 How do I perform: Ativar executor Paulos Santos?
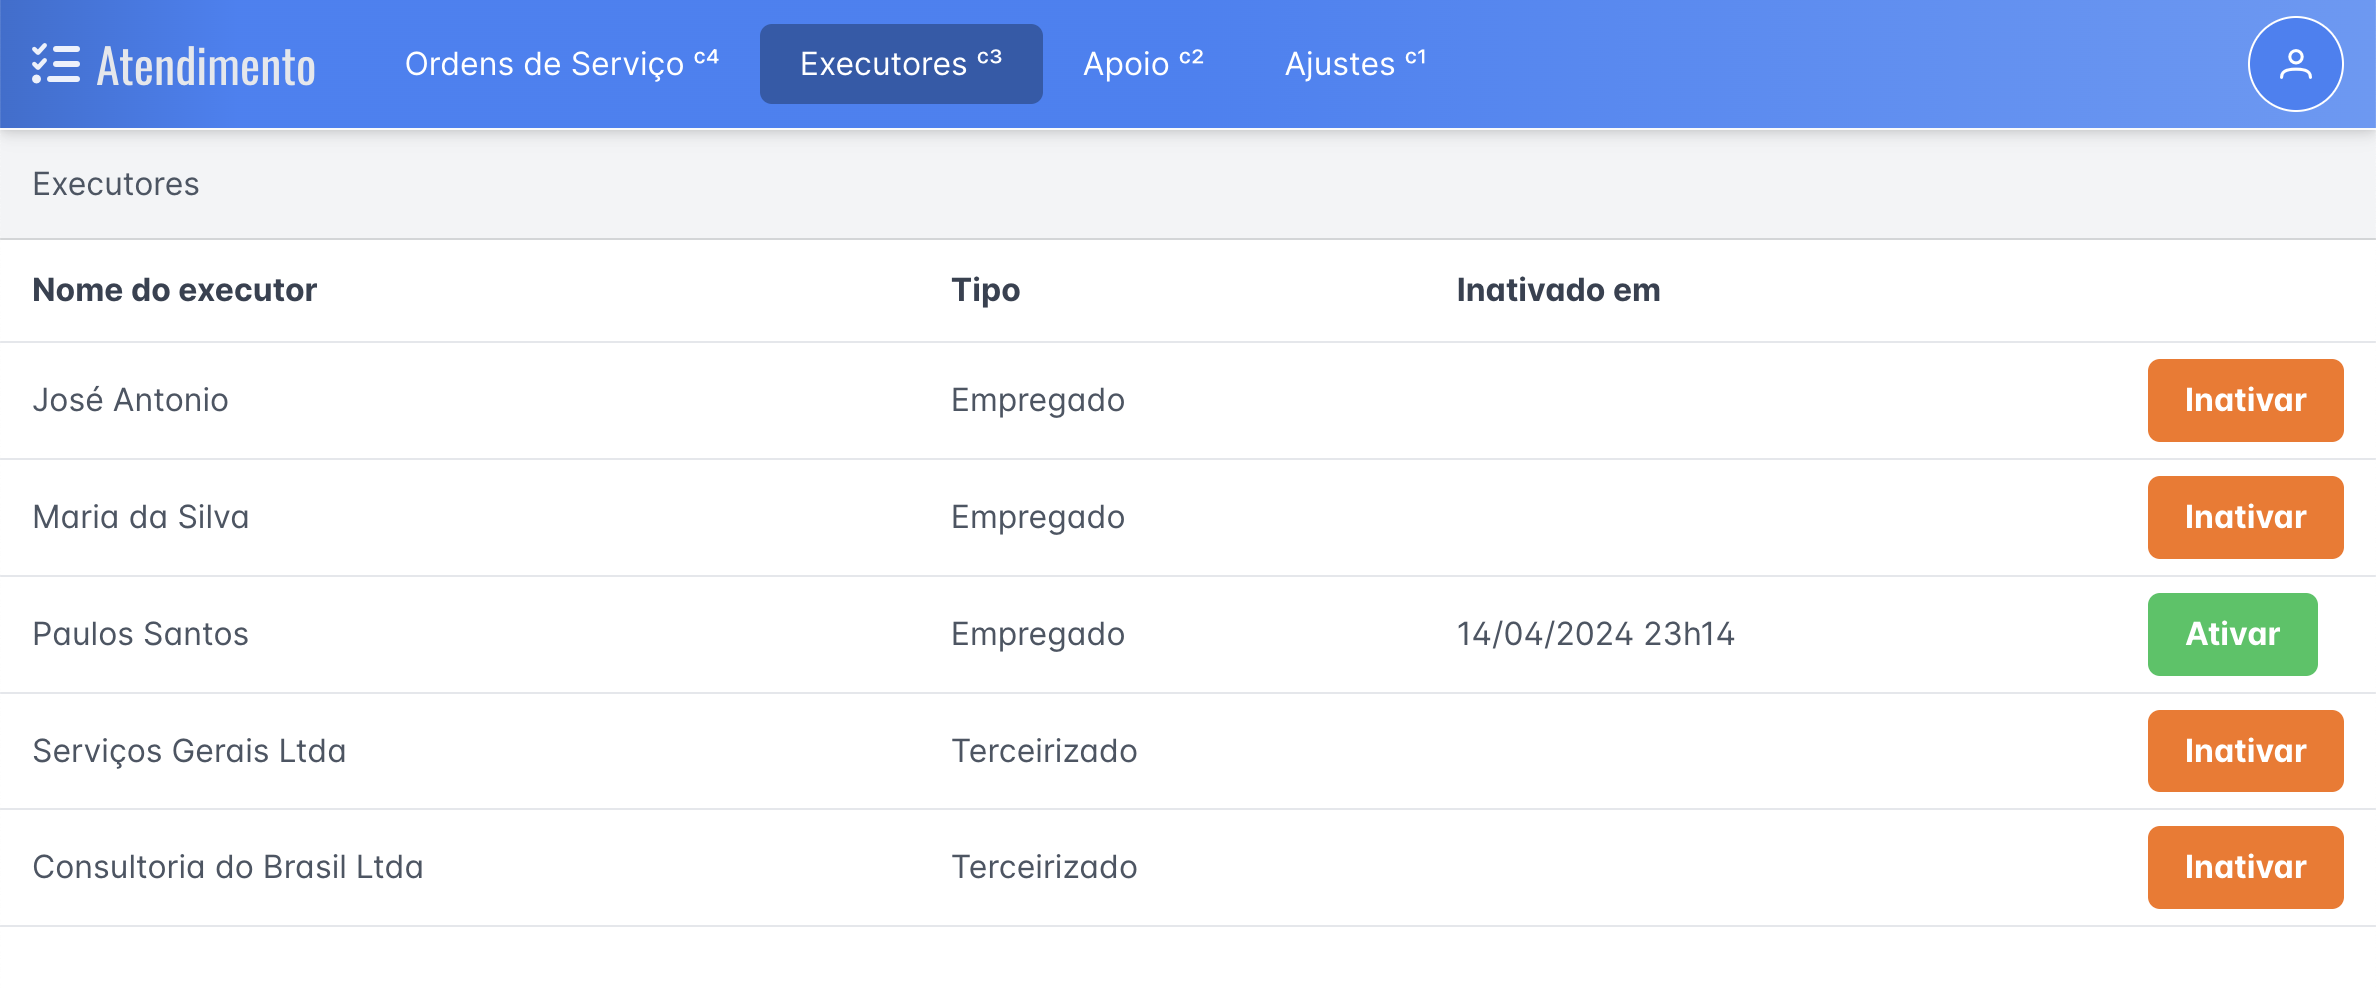click(x=2232, y=634)
